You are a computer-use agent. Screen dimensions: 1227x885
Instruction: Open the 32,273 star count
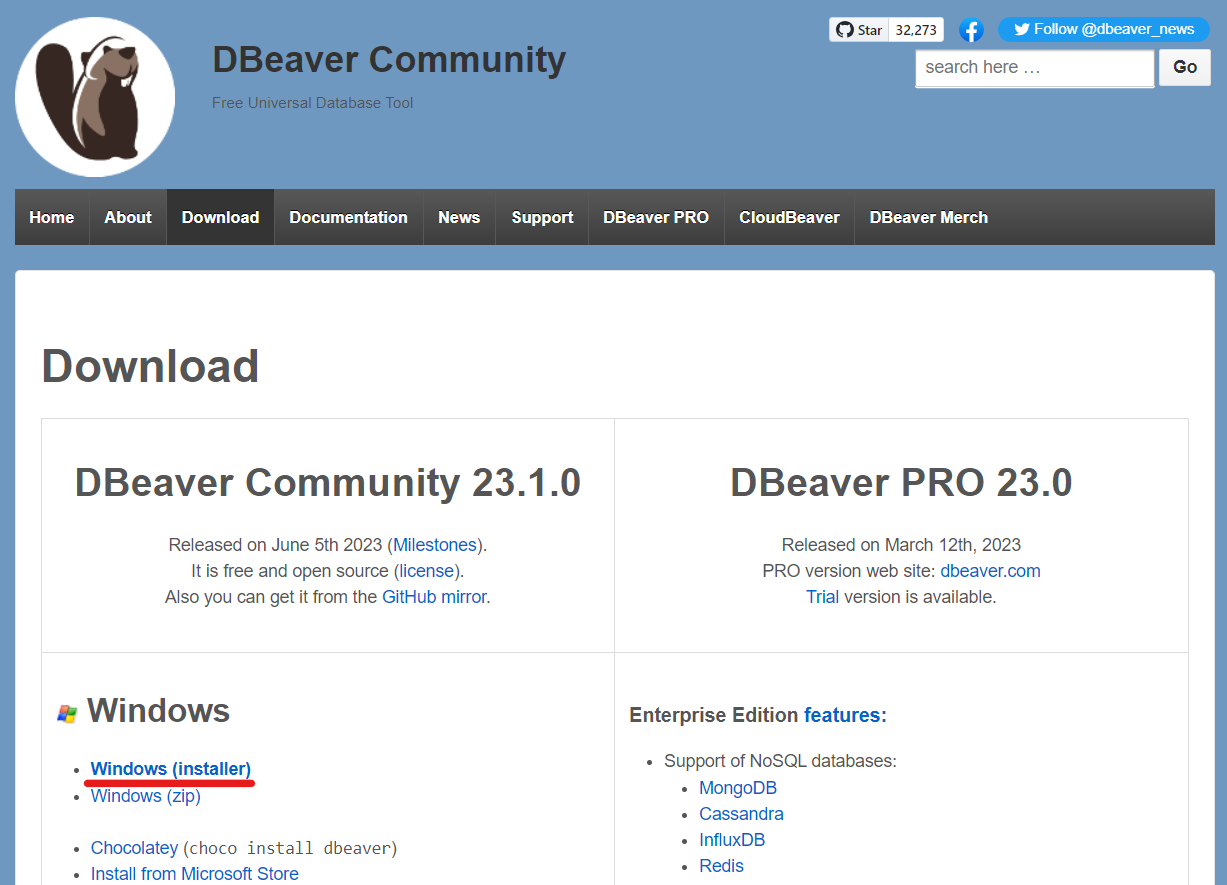[x=916, y=30]
